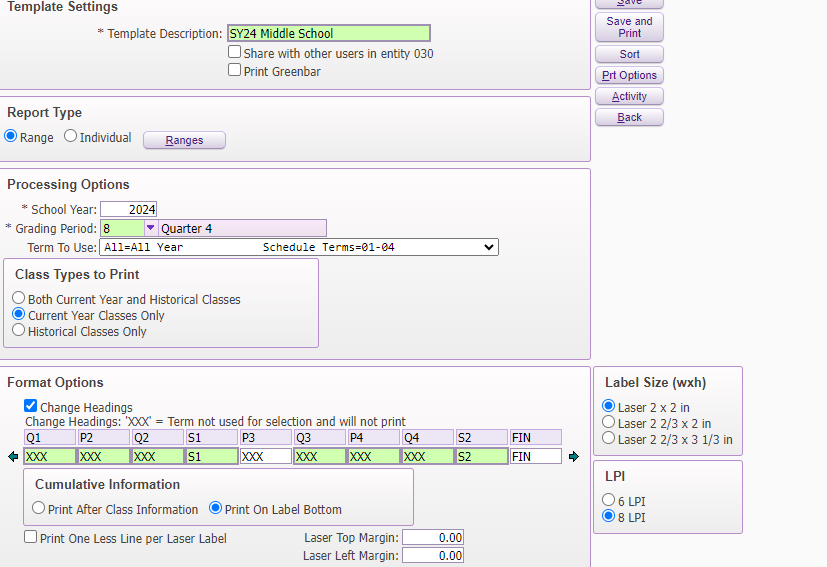This screenshot has height=567, width=827.
Task: Select the Individual report type
Action: pos(71,137)
